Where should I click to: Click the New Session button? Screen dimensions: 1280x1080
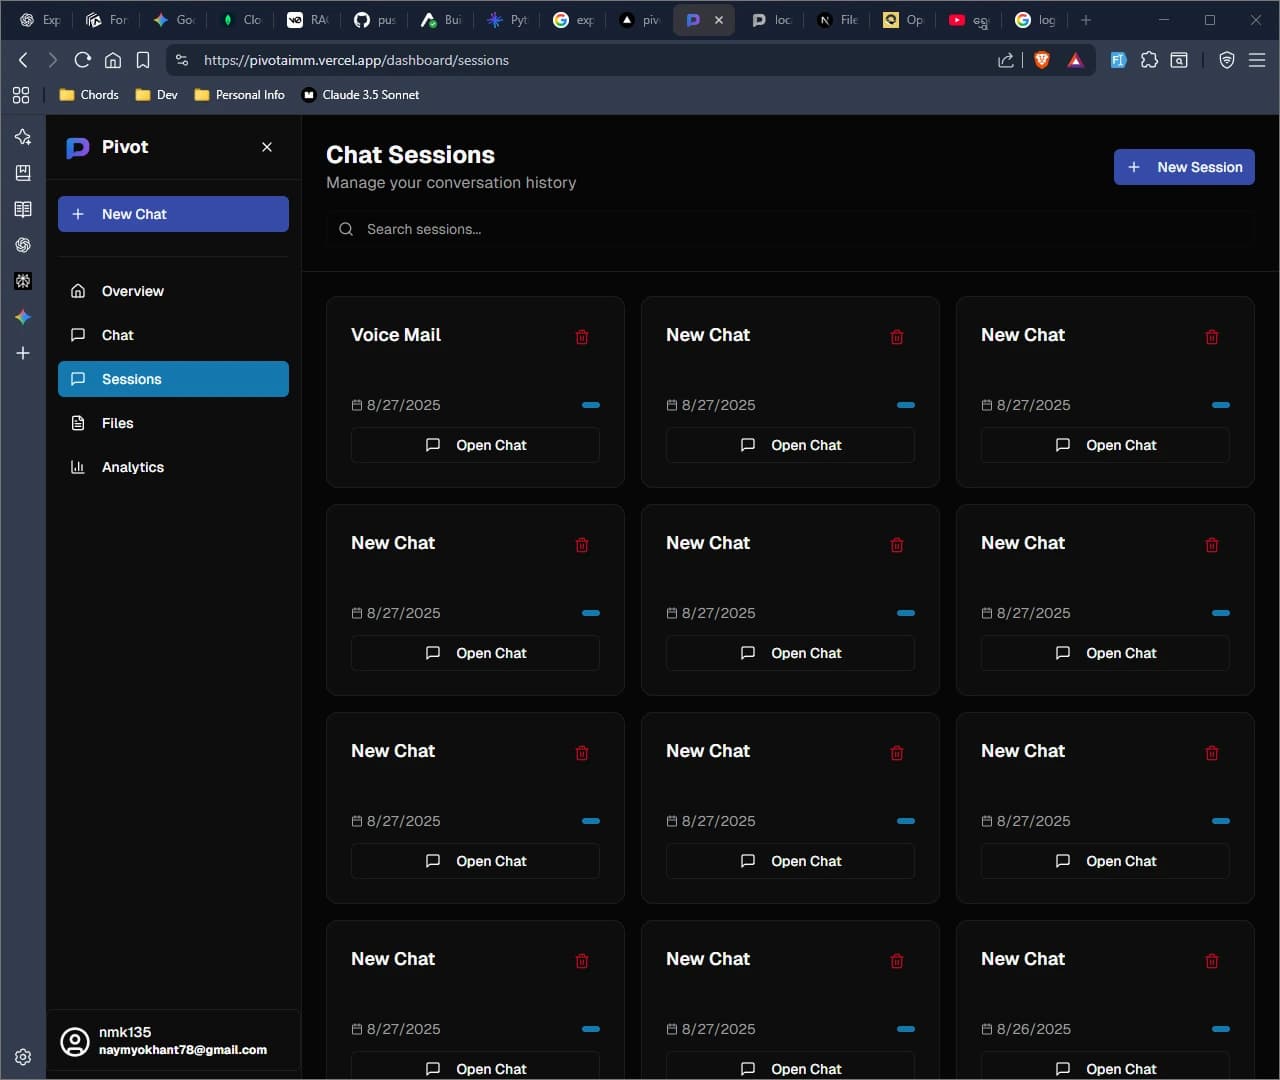click(x=1184, y=167)
